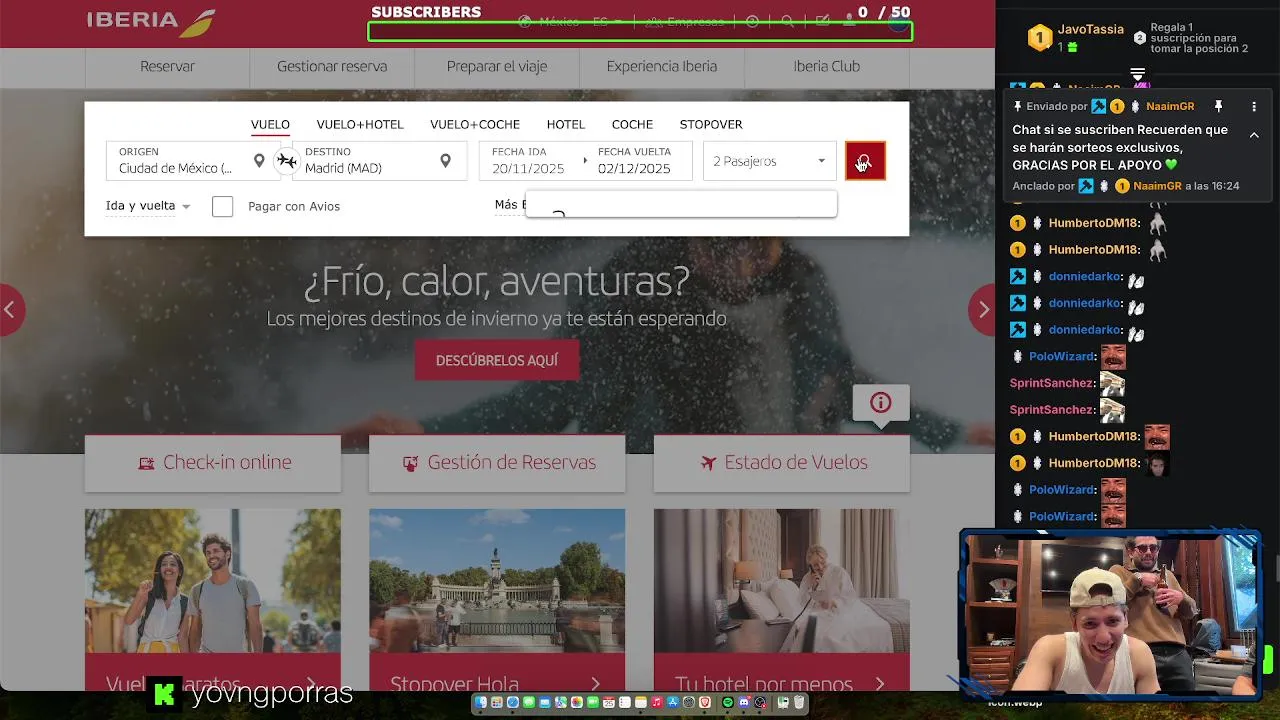Select the VUELO tab
Screen dimensions: 1280x720
point(270,125)
